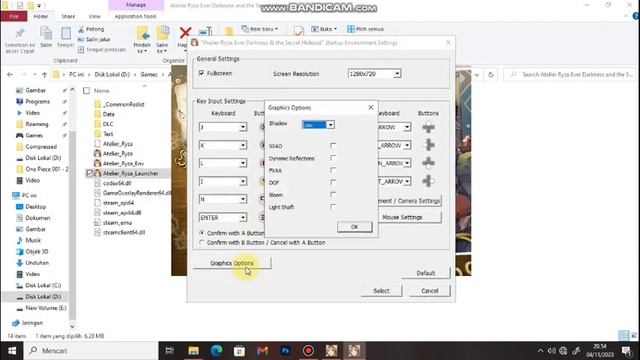Click the Move to (Pindah ke) icon
The height and width of the screenshot is (360, 640).
tap(142, 33)
